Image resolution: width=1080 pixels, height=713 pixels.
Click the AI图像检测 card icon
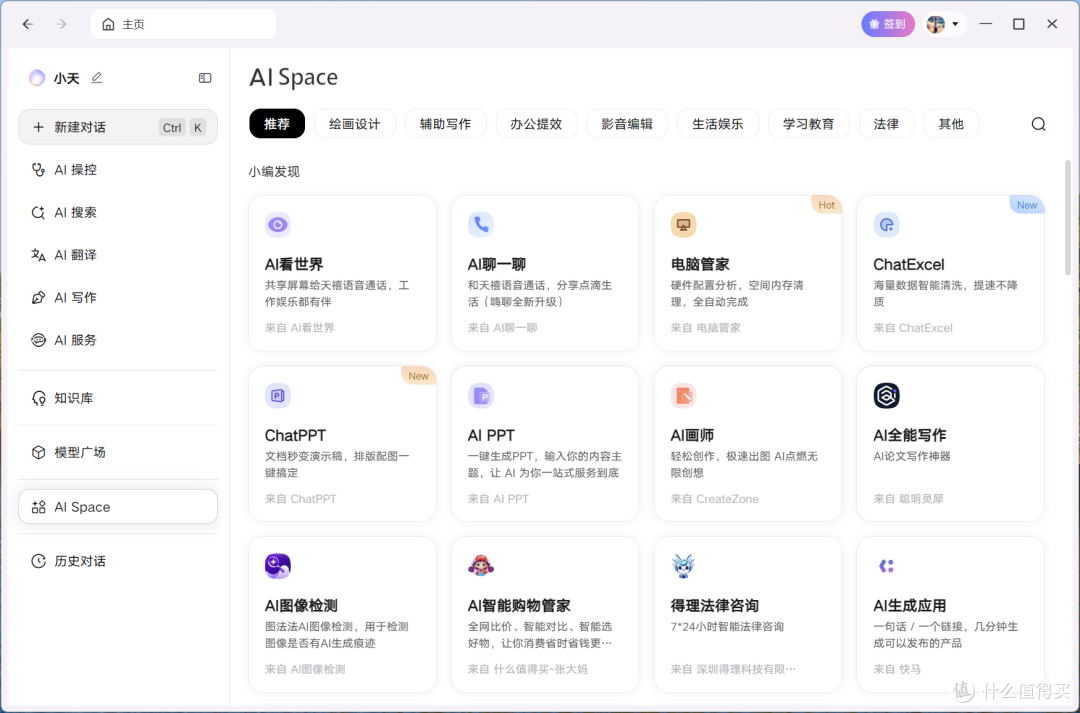click(278, 566)
